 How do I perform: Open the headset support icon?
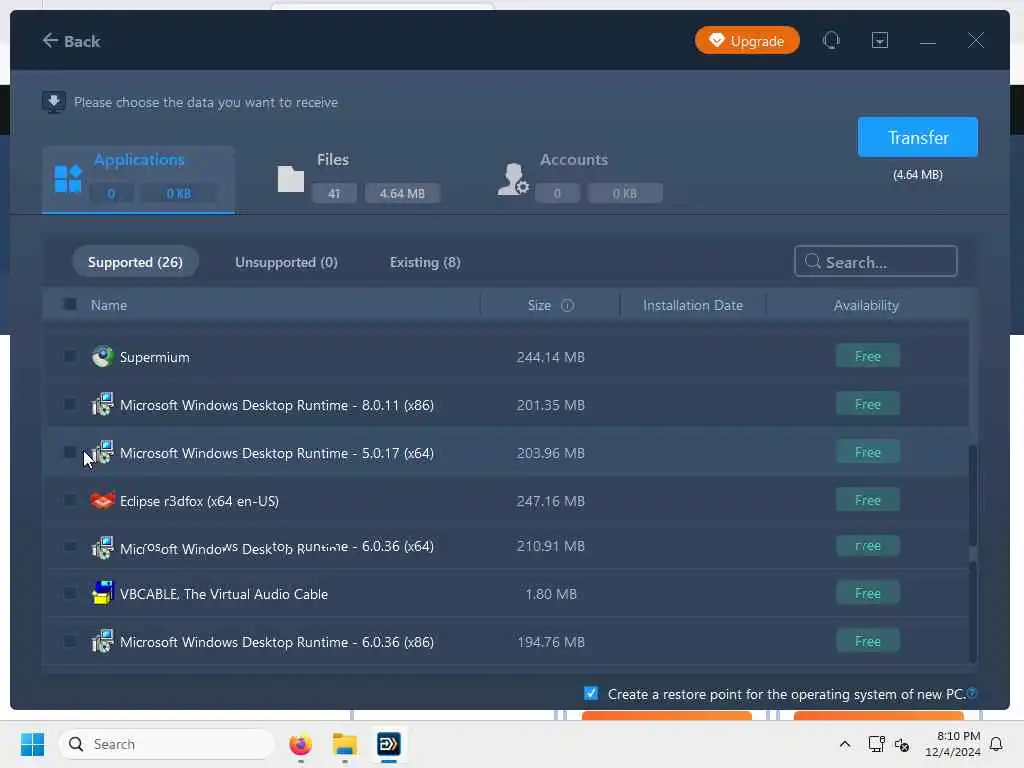[831, 40]
